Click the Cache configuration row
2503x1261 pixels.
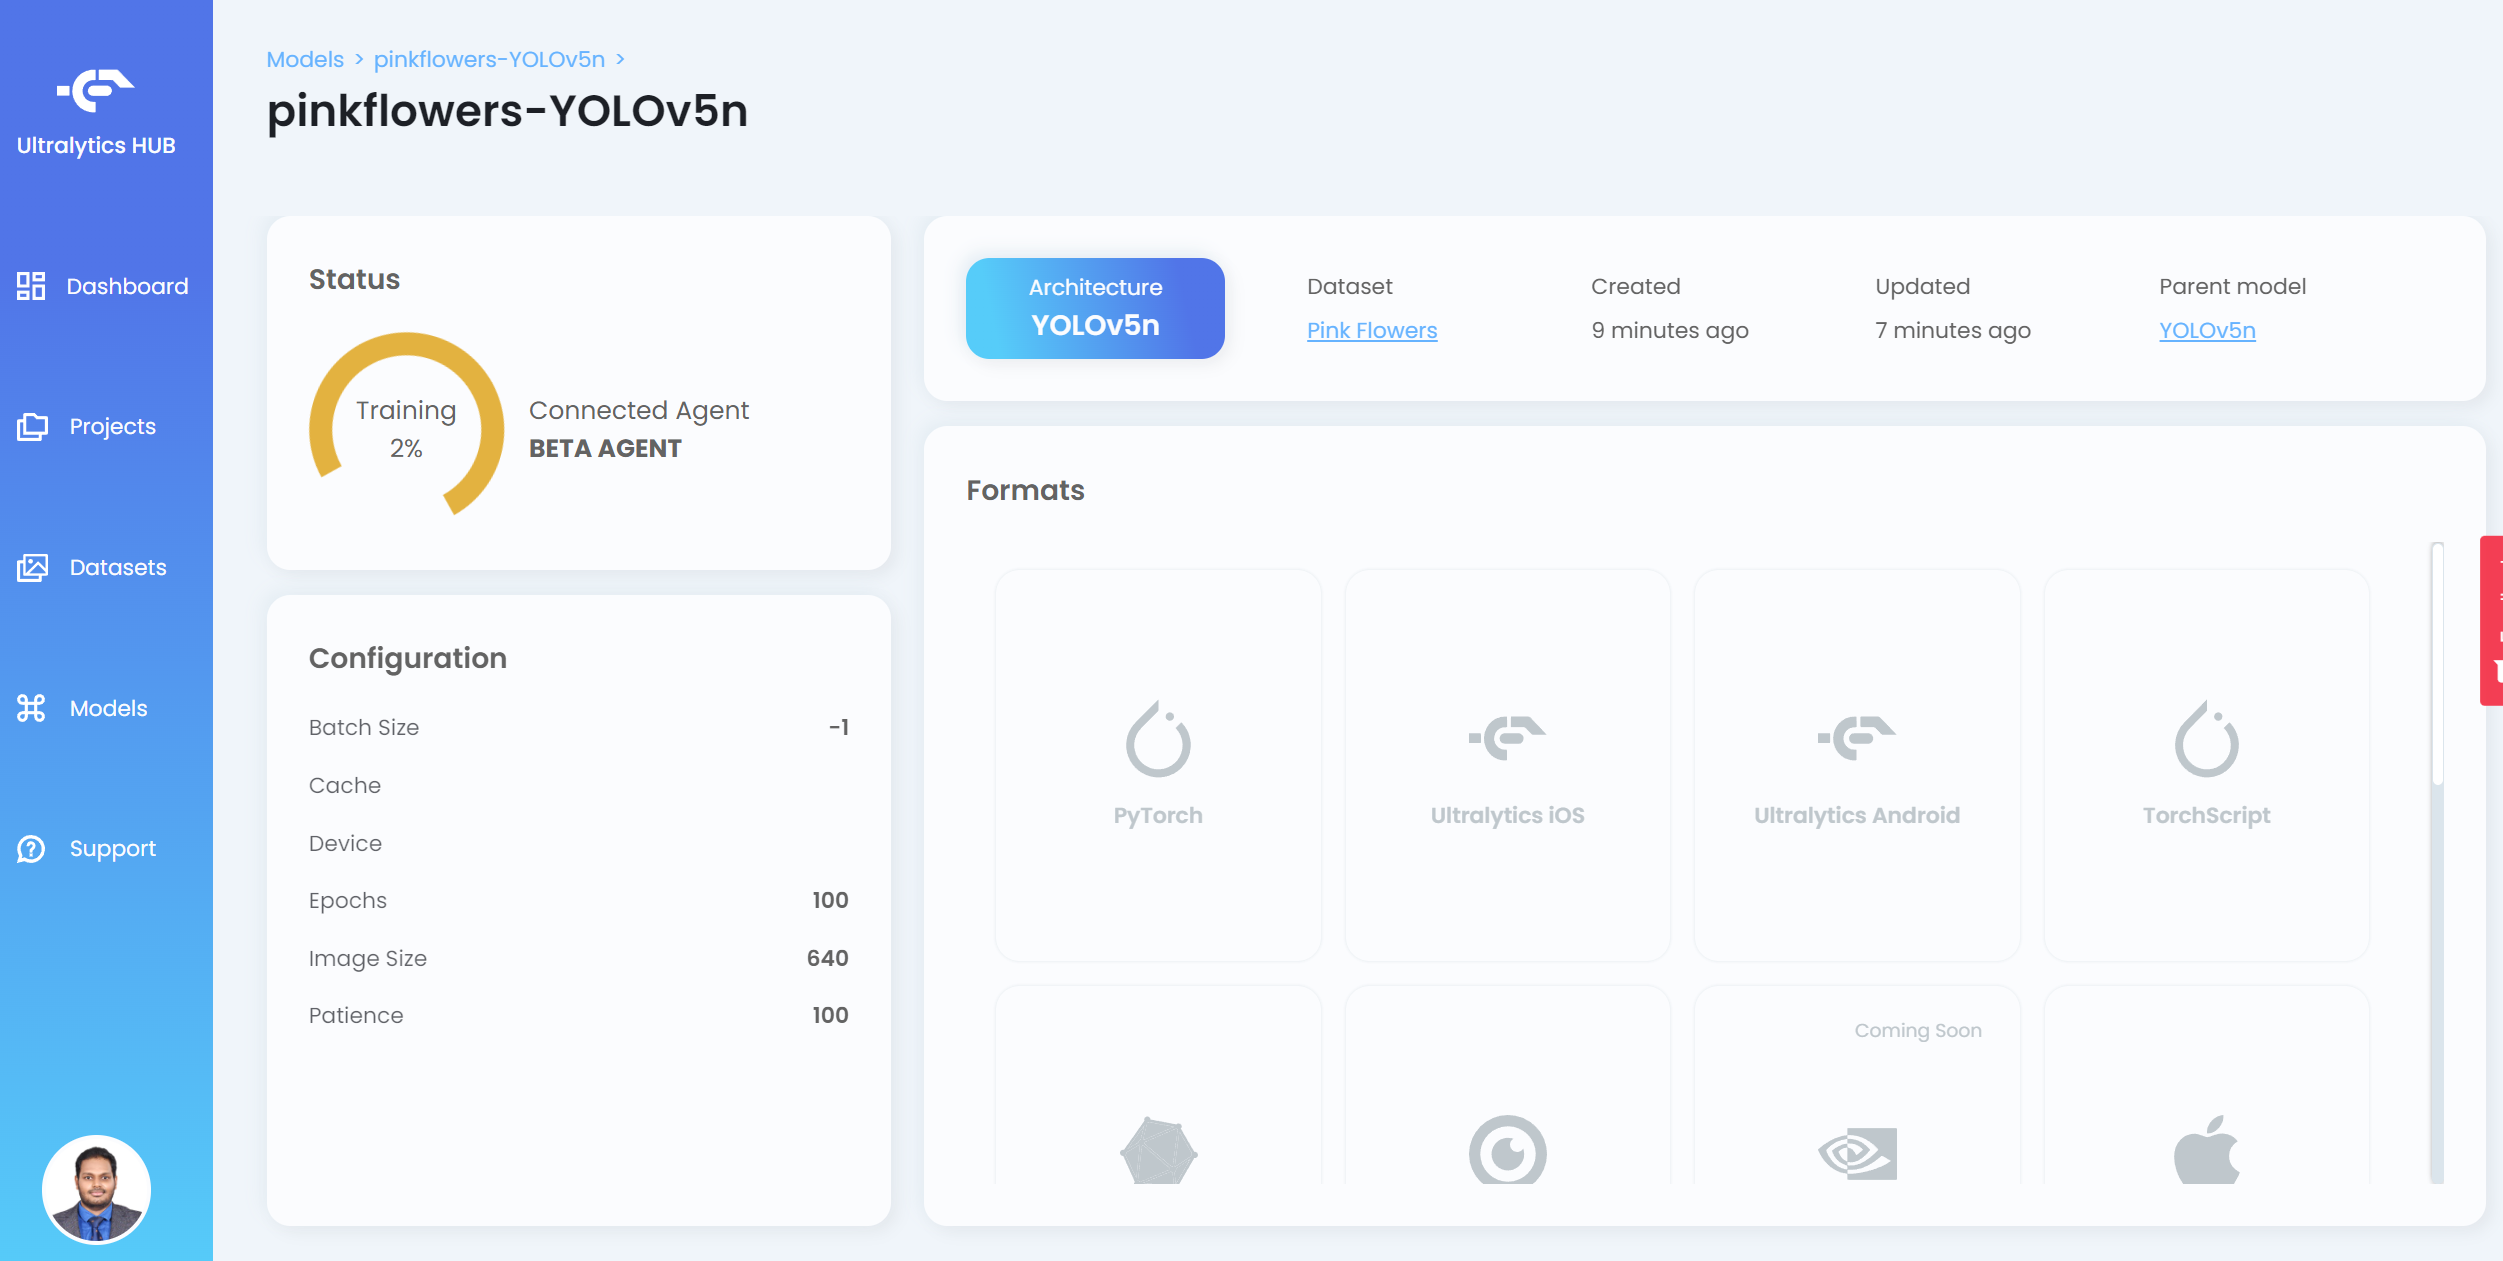(578, 785)
